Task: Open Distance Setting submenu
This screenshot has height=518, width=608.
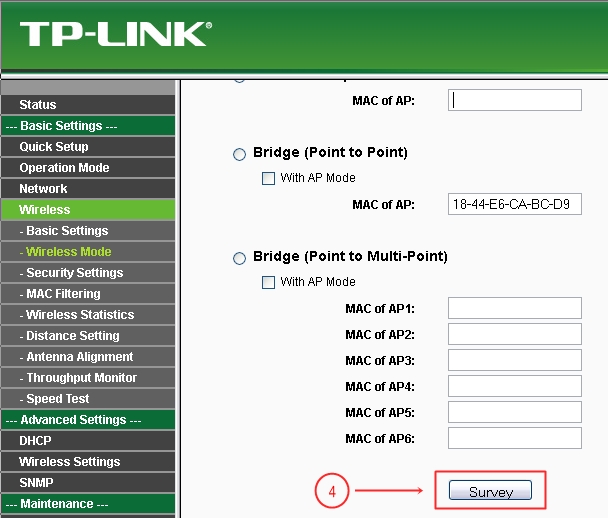Action: 88,335
